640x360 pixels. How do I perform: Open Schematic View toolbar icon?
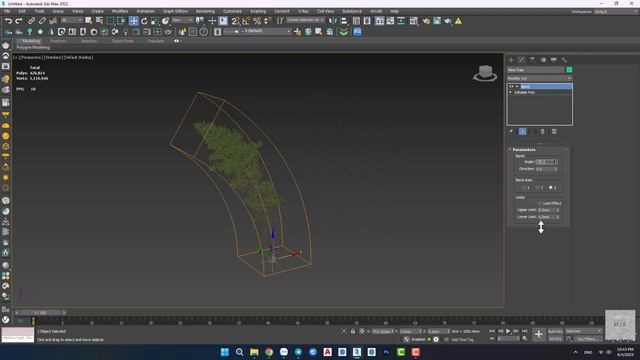tap(401, 21)
